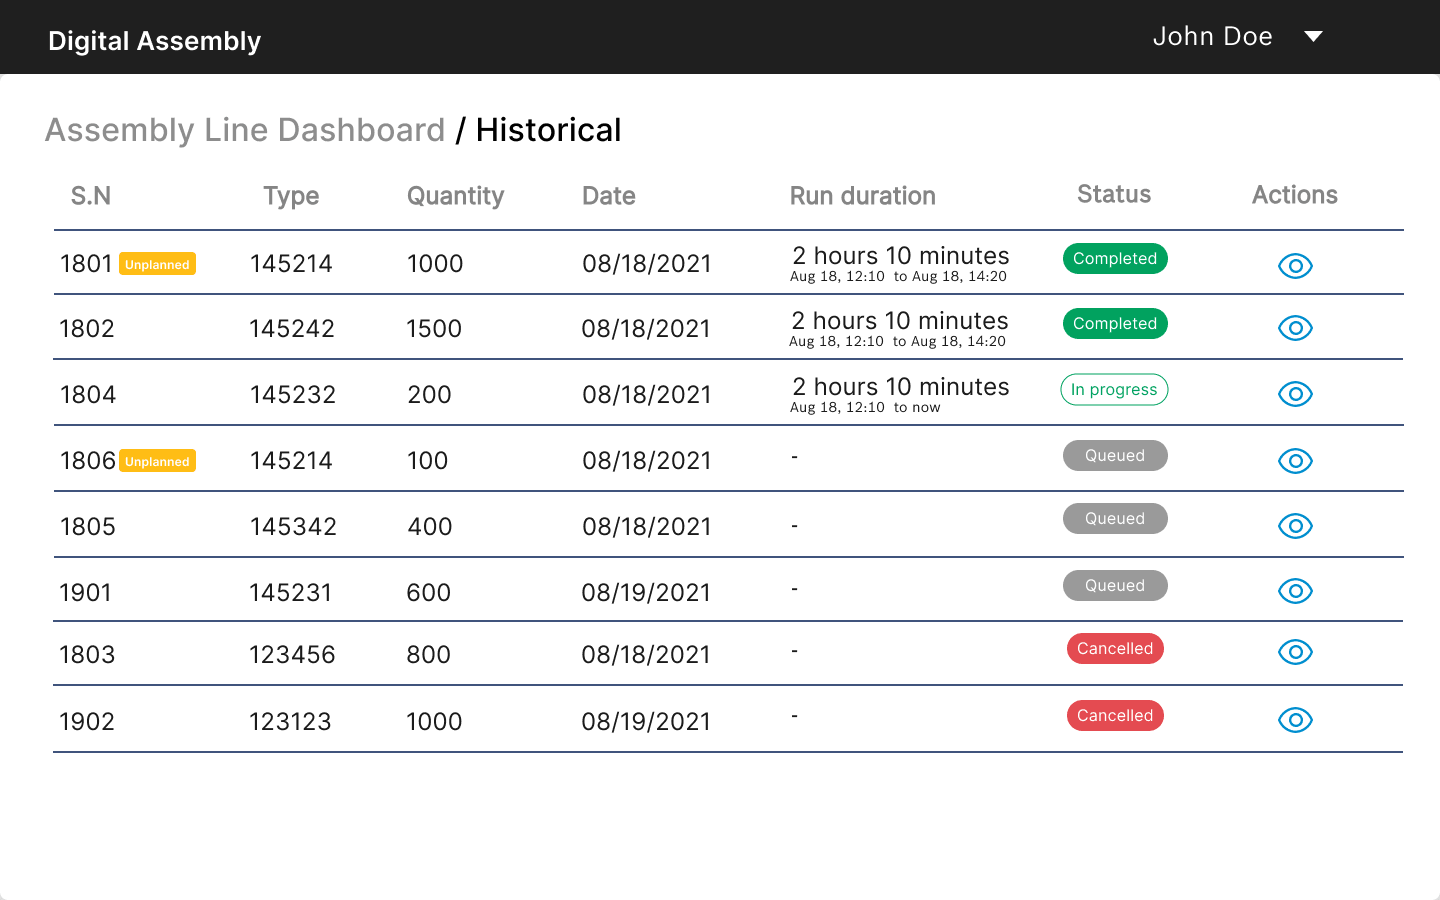Toggle the Unplanned badge on order 1806
Screen dimensions: 1440x900
[157, 461]
